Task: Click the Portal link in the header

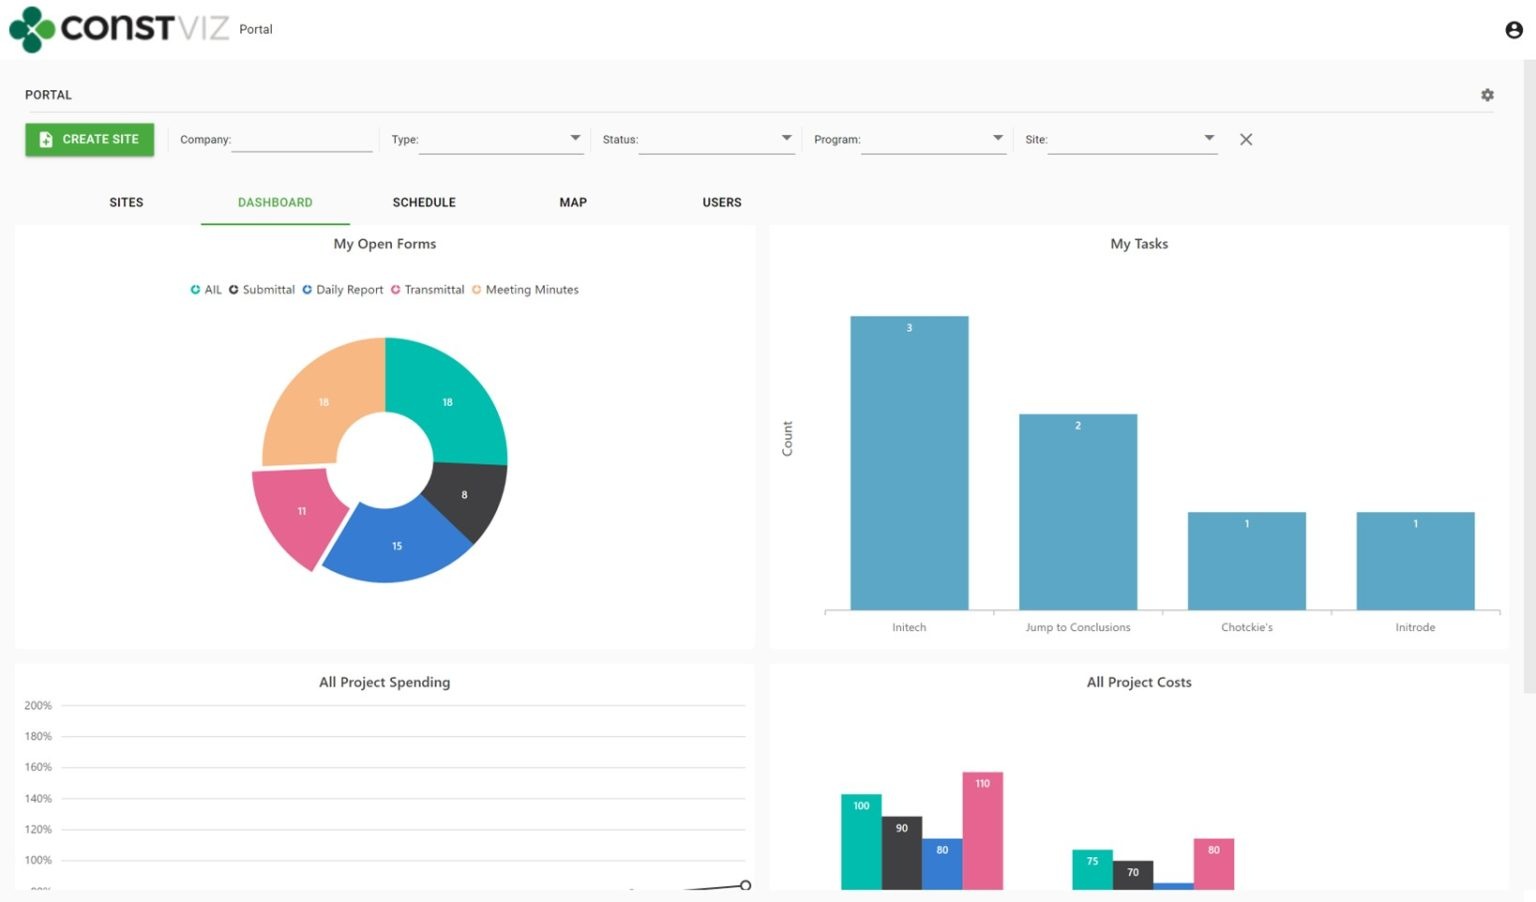Action: coord(256,29)
